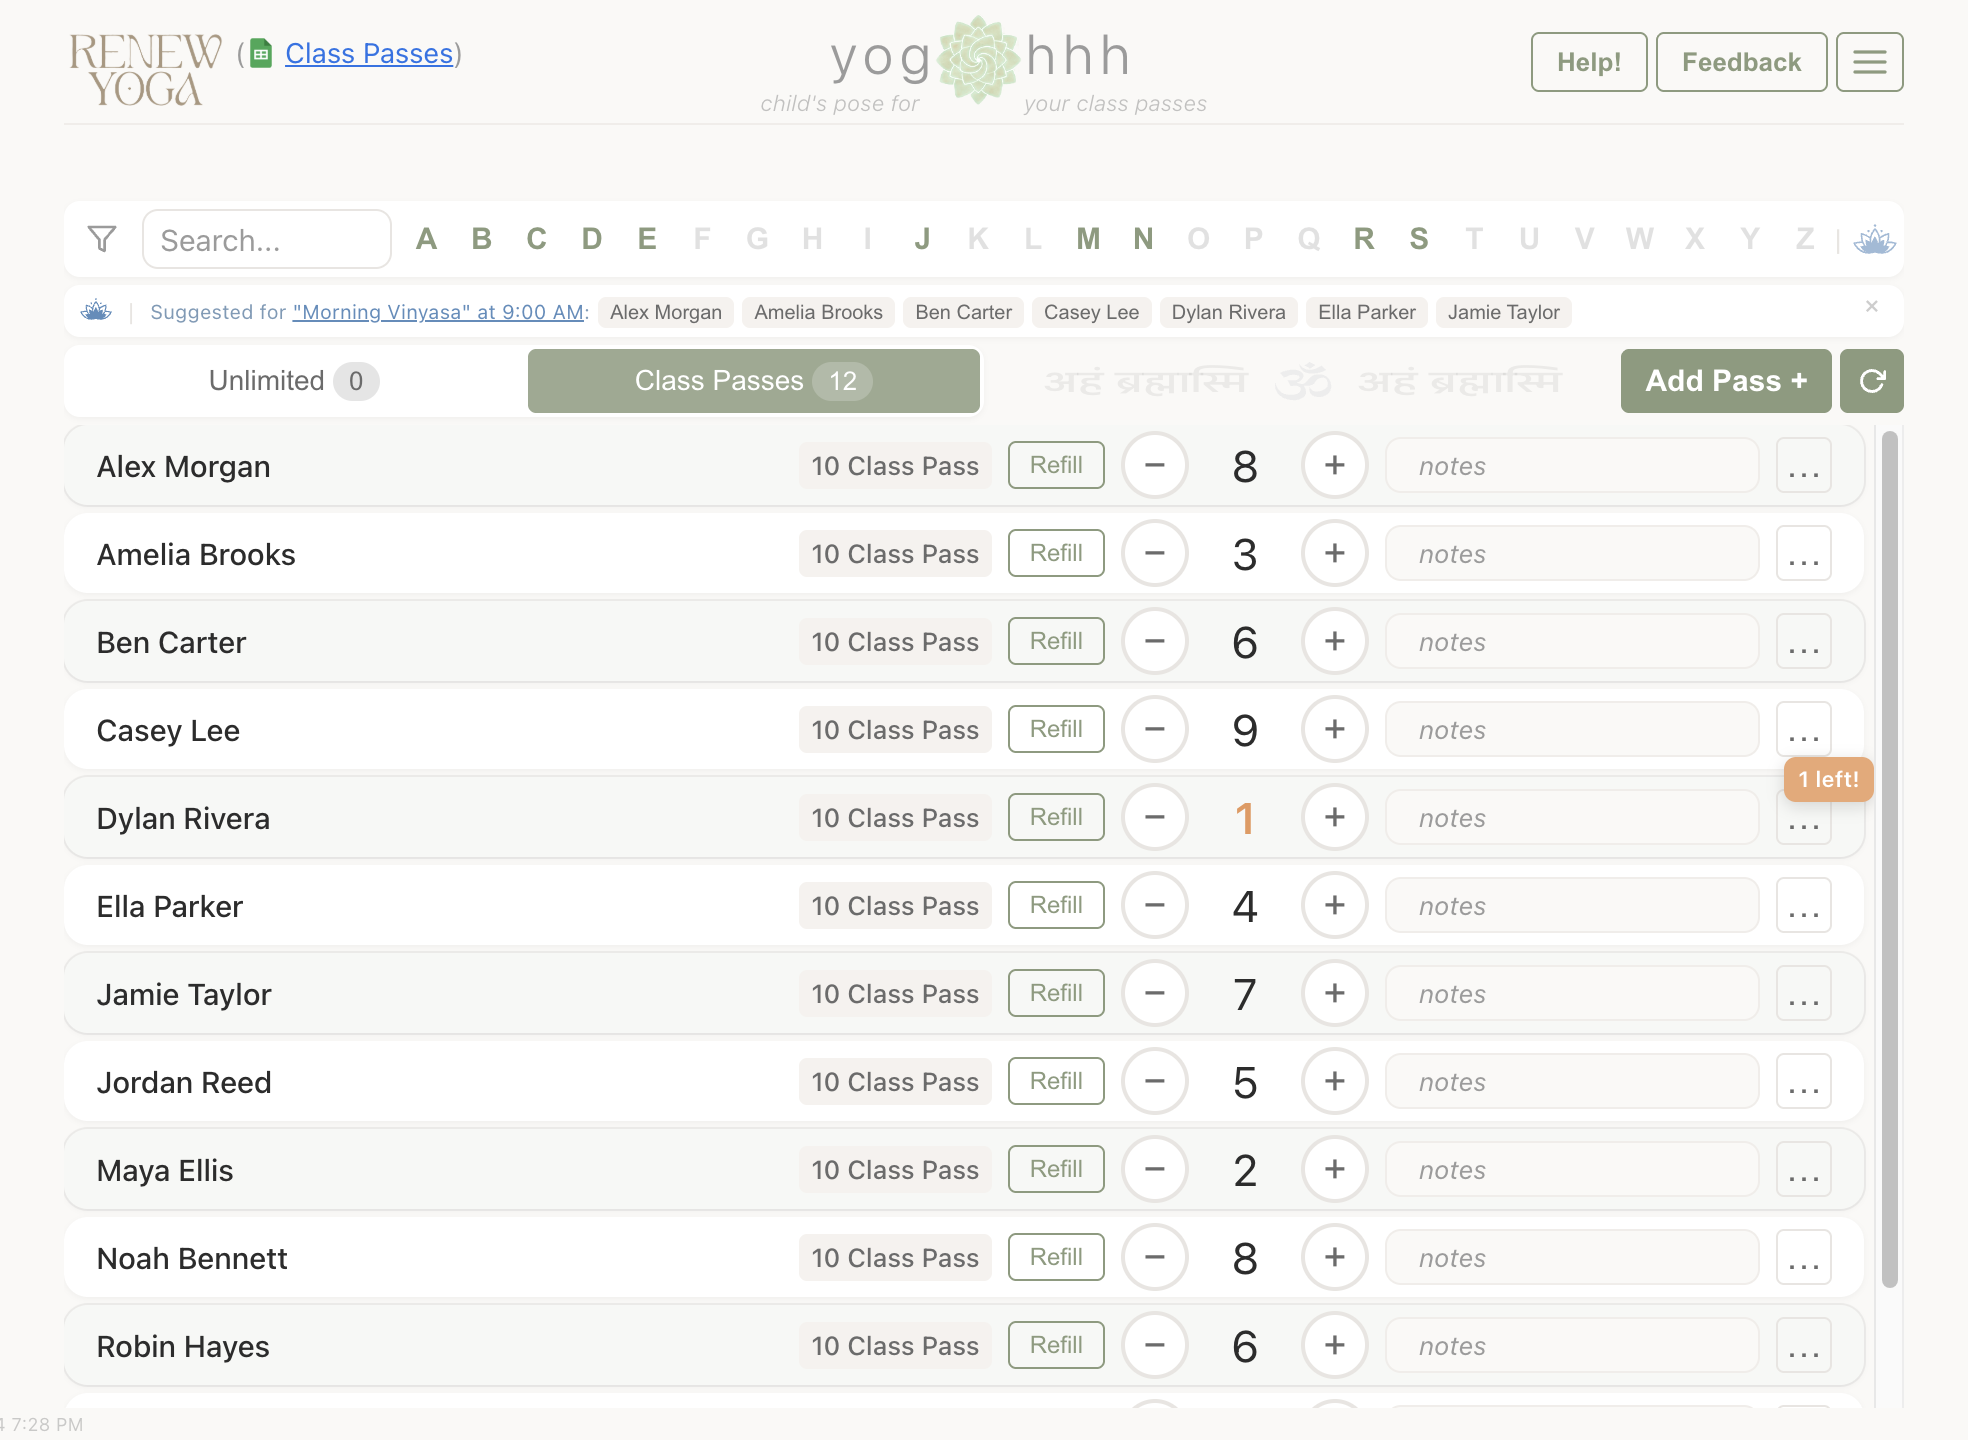Click the Feedback button
The height and width of the screenshot is (1440, 1968).
coord(1741,62)
